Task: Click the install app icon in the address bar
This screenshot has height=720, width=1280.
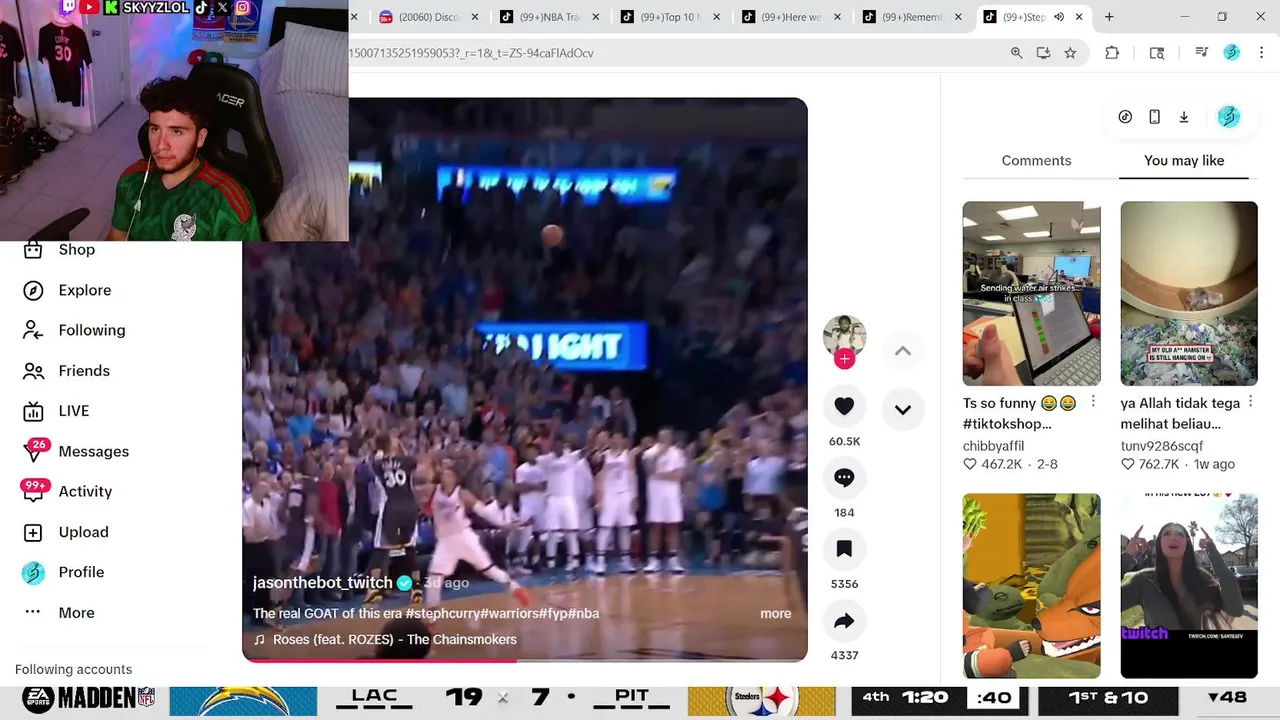Action: (1043, 53)
